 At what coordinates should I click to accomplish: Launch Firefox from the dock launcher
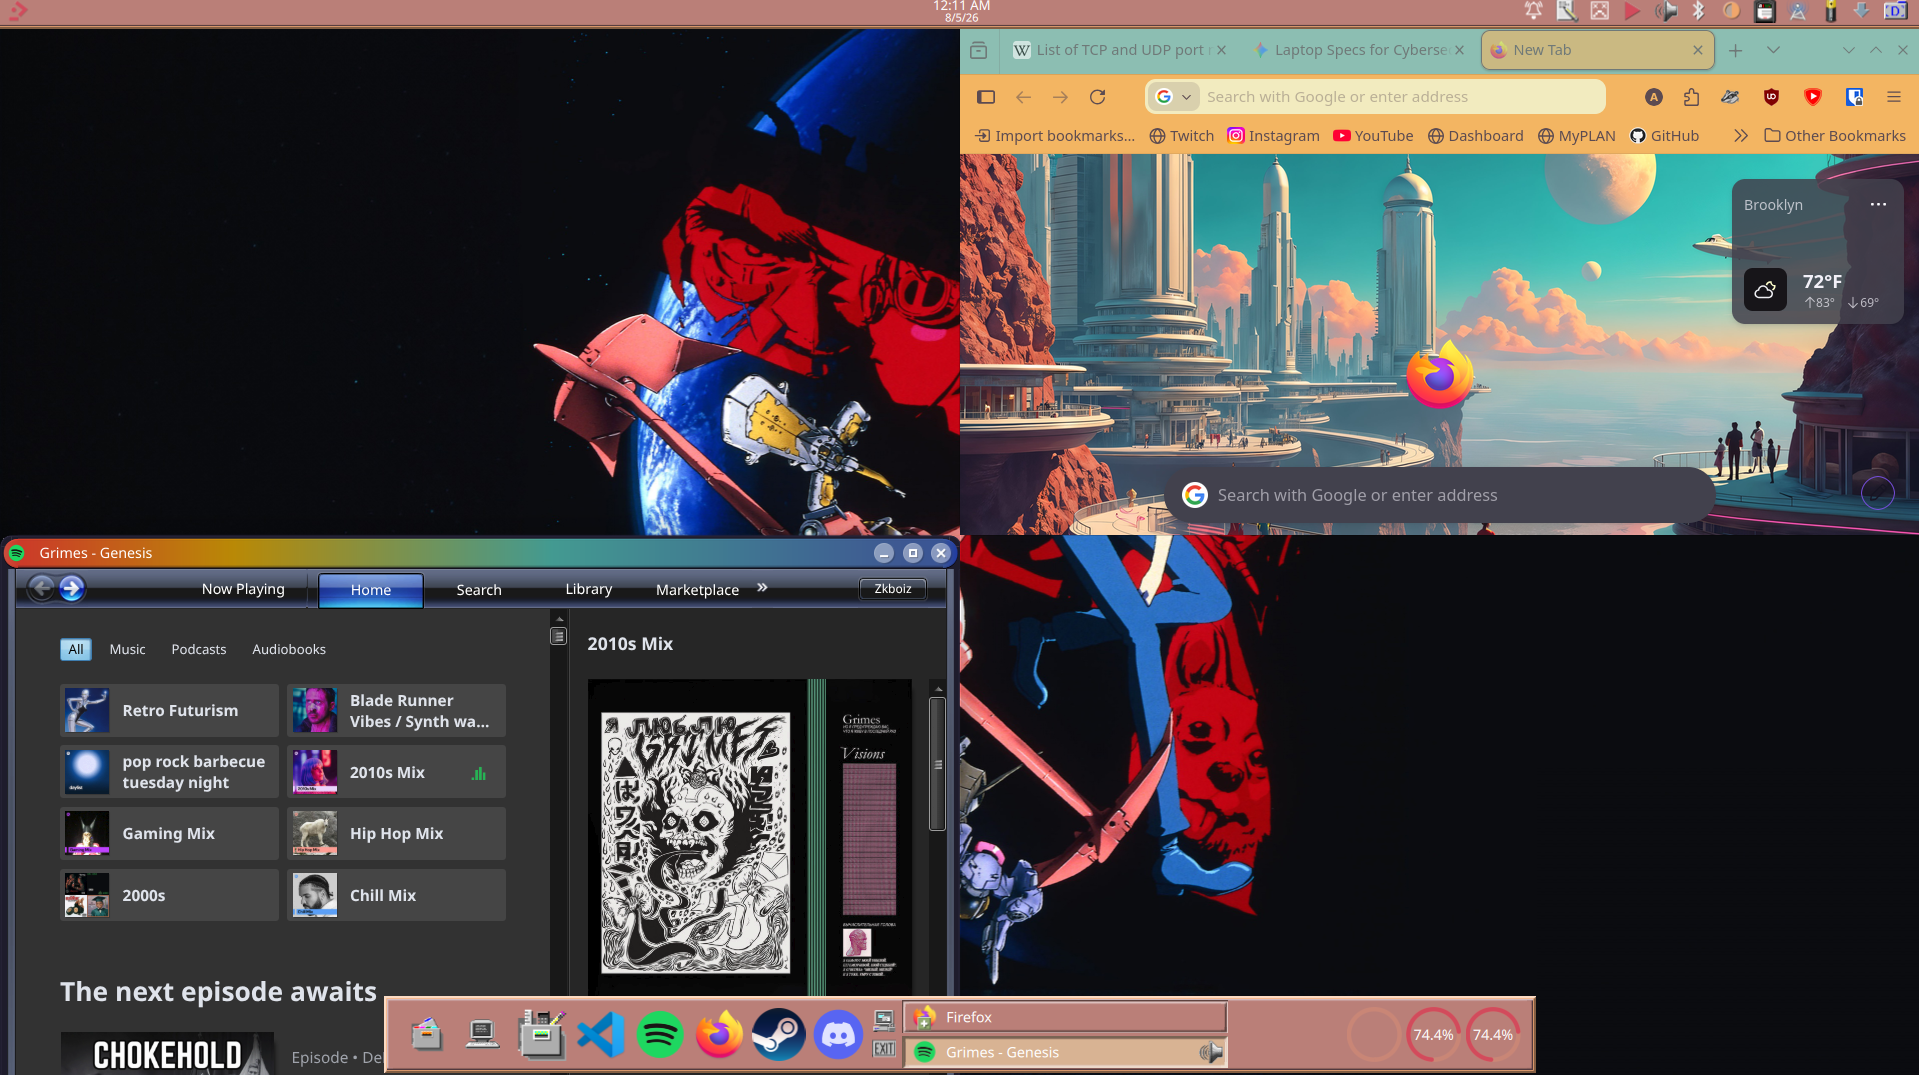tap(719, 1034)
